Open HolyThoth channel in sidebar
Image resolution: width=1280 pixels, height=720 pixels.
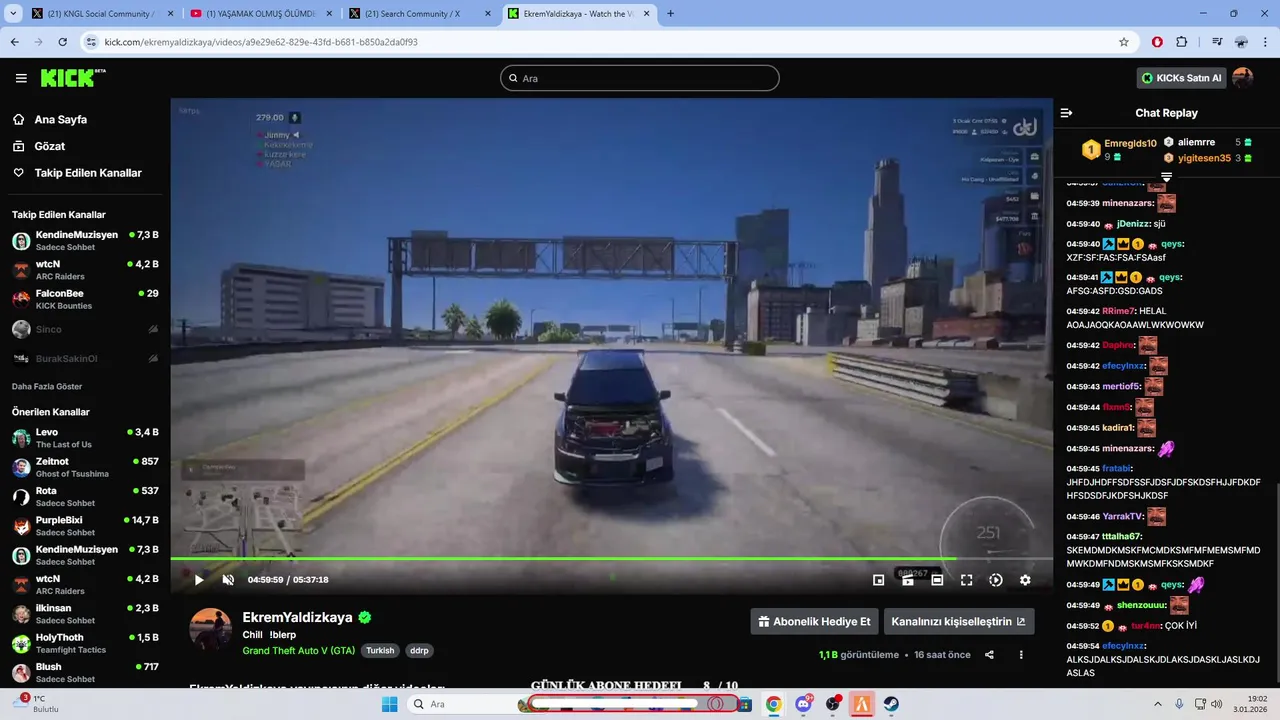[x=85, y=643]
